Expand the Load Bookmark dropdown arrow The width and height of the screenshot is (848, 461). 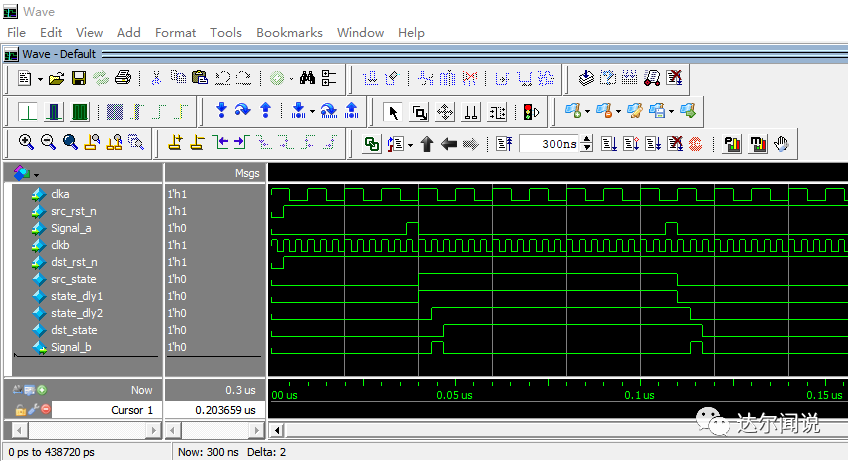(x=671, y=112)
